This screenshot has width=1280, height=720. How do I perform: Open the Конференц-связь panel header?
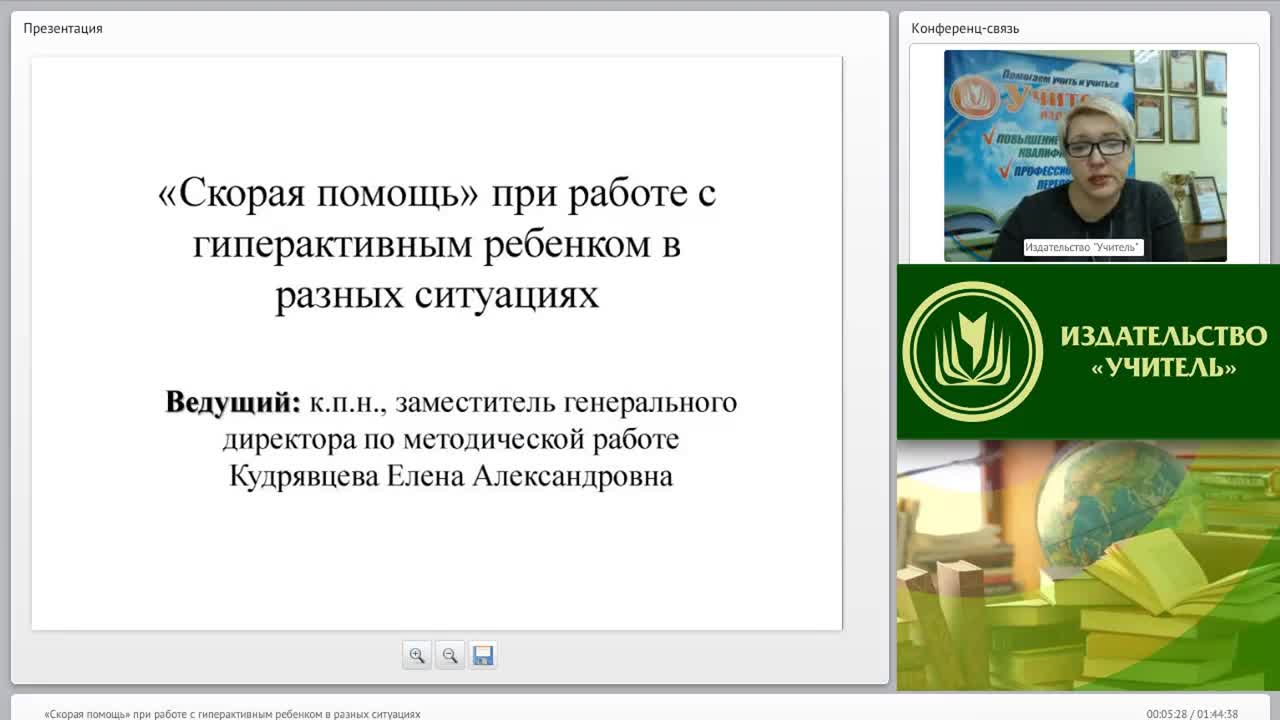pos(965,28)
